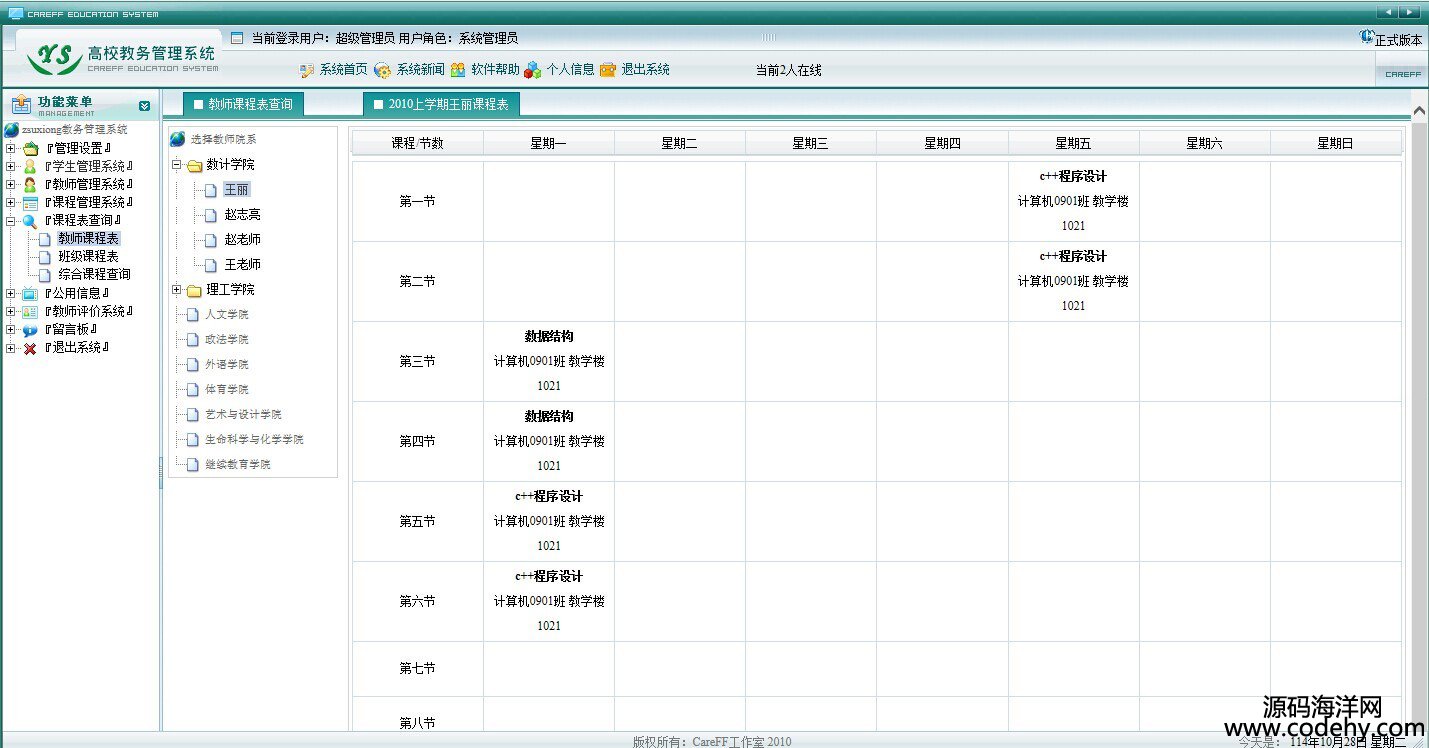Click the 星期五 column header
The image size is (1429, 748).
click(1073, 144)
